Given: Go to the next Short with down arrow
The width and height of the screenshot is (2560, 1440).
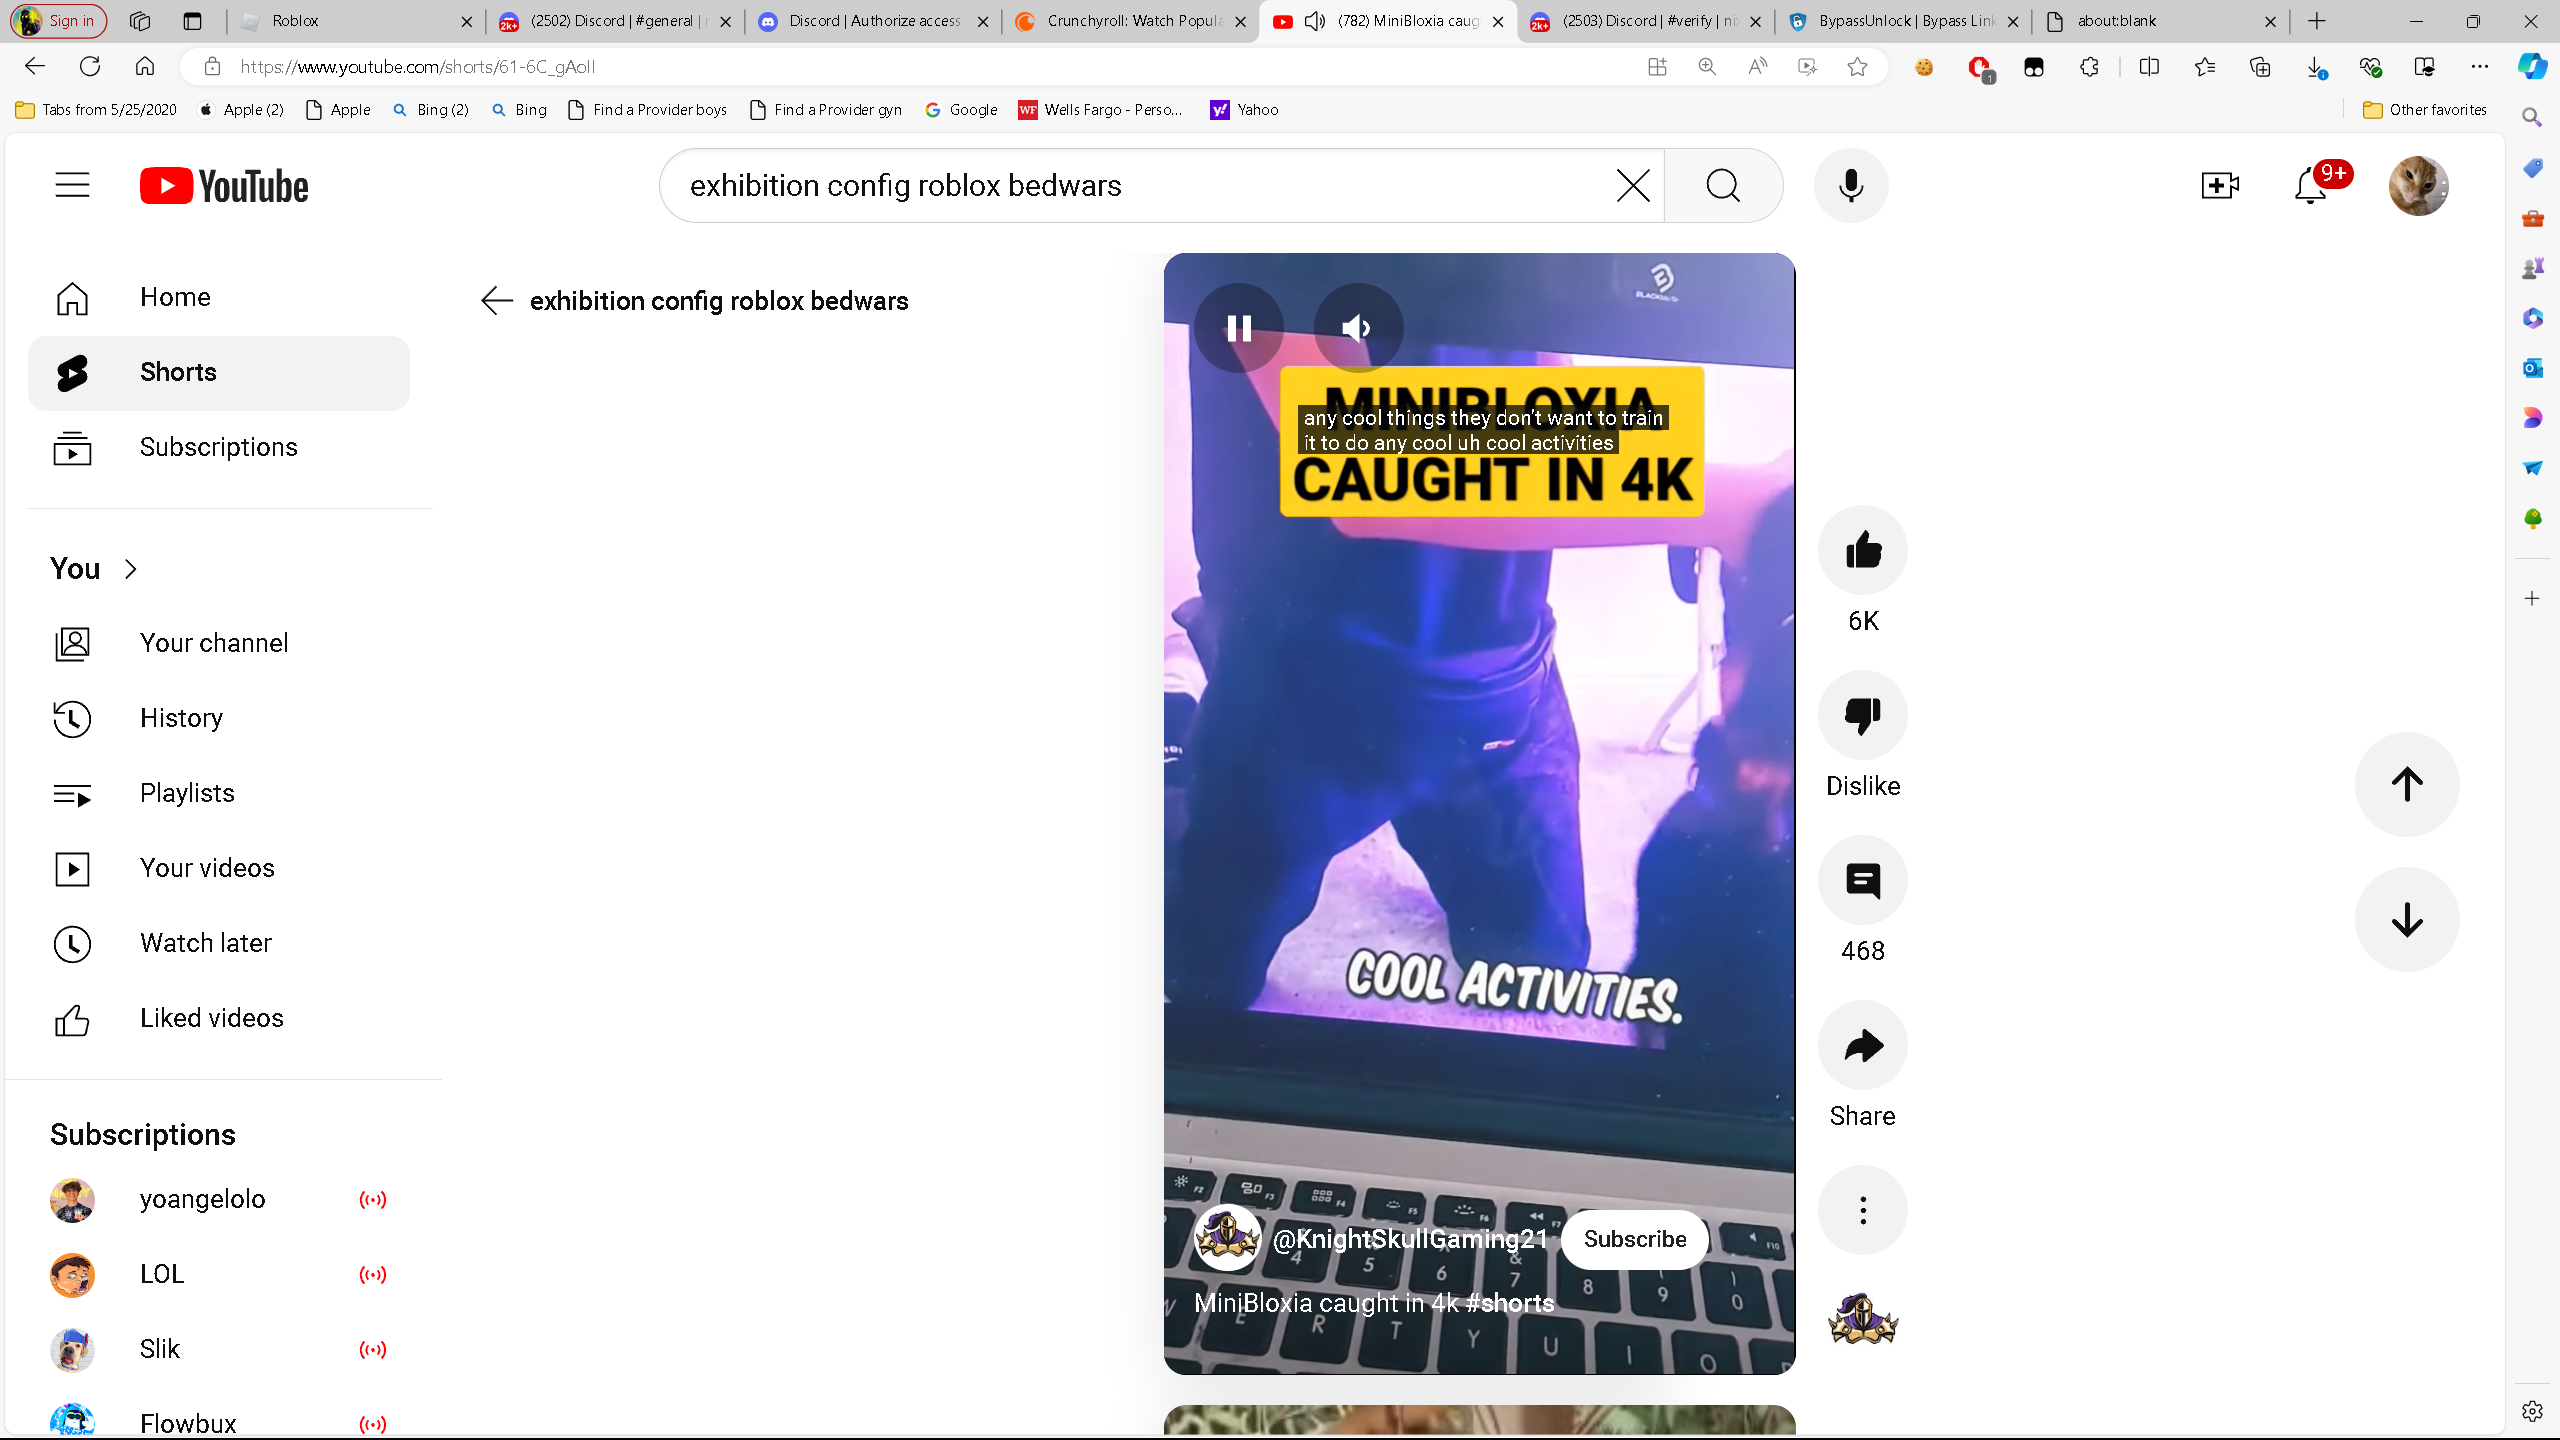Looking at the screenshot, I should 2406,919.
